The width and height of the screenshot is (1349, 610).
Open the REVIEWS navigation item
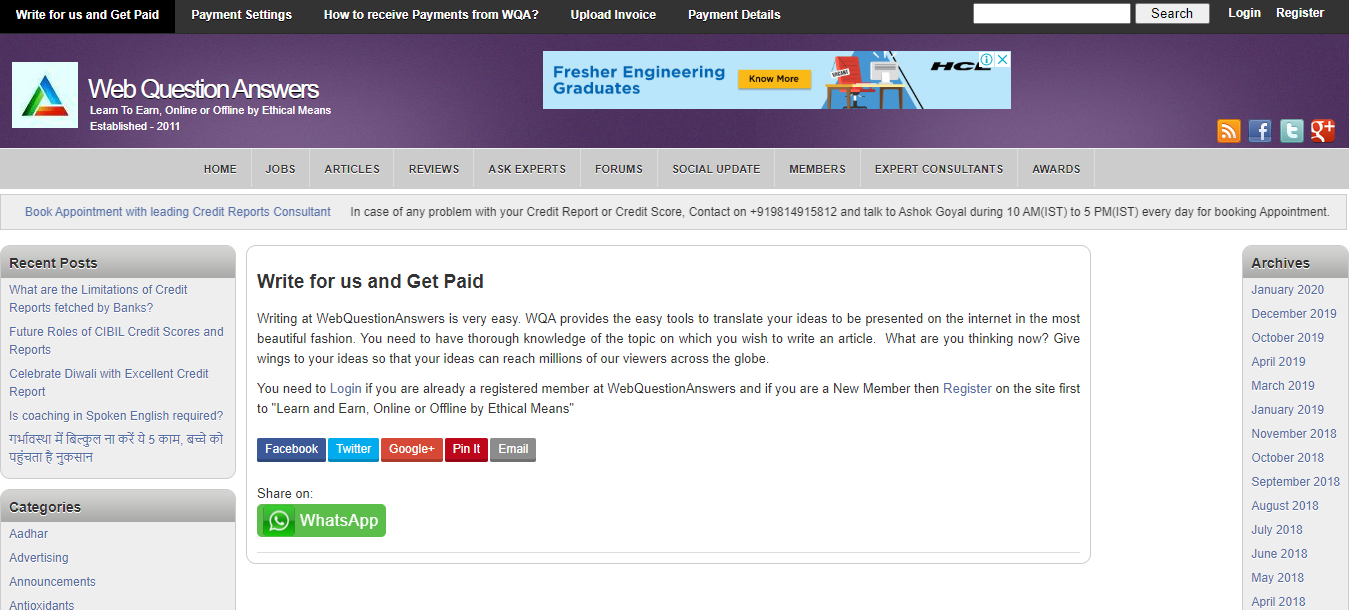pyautogui.click(x=434, y=169)
